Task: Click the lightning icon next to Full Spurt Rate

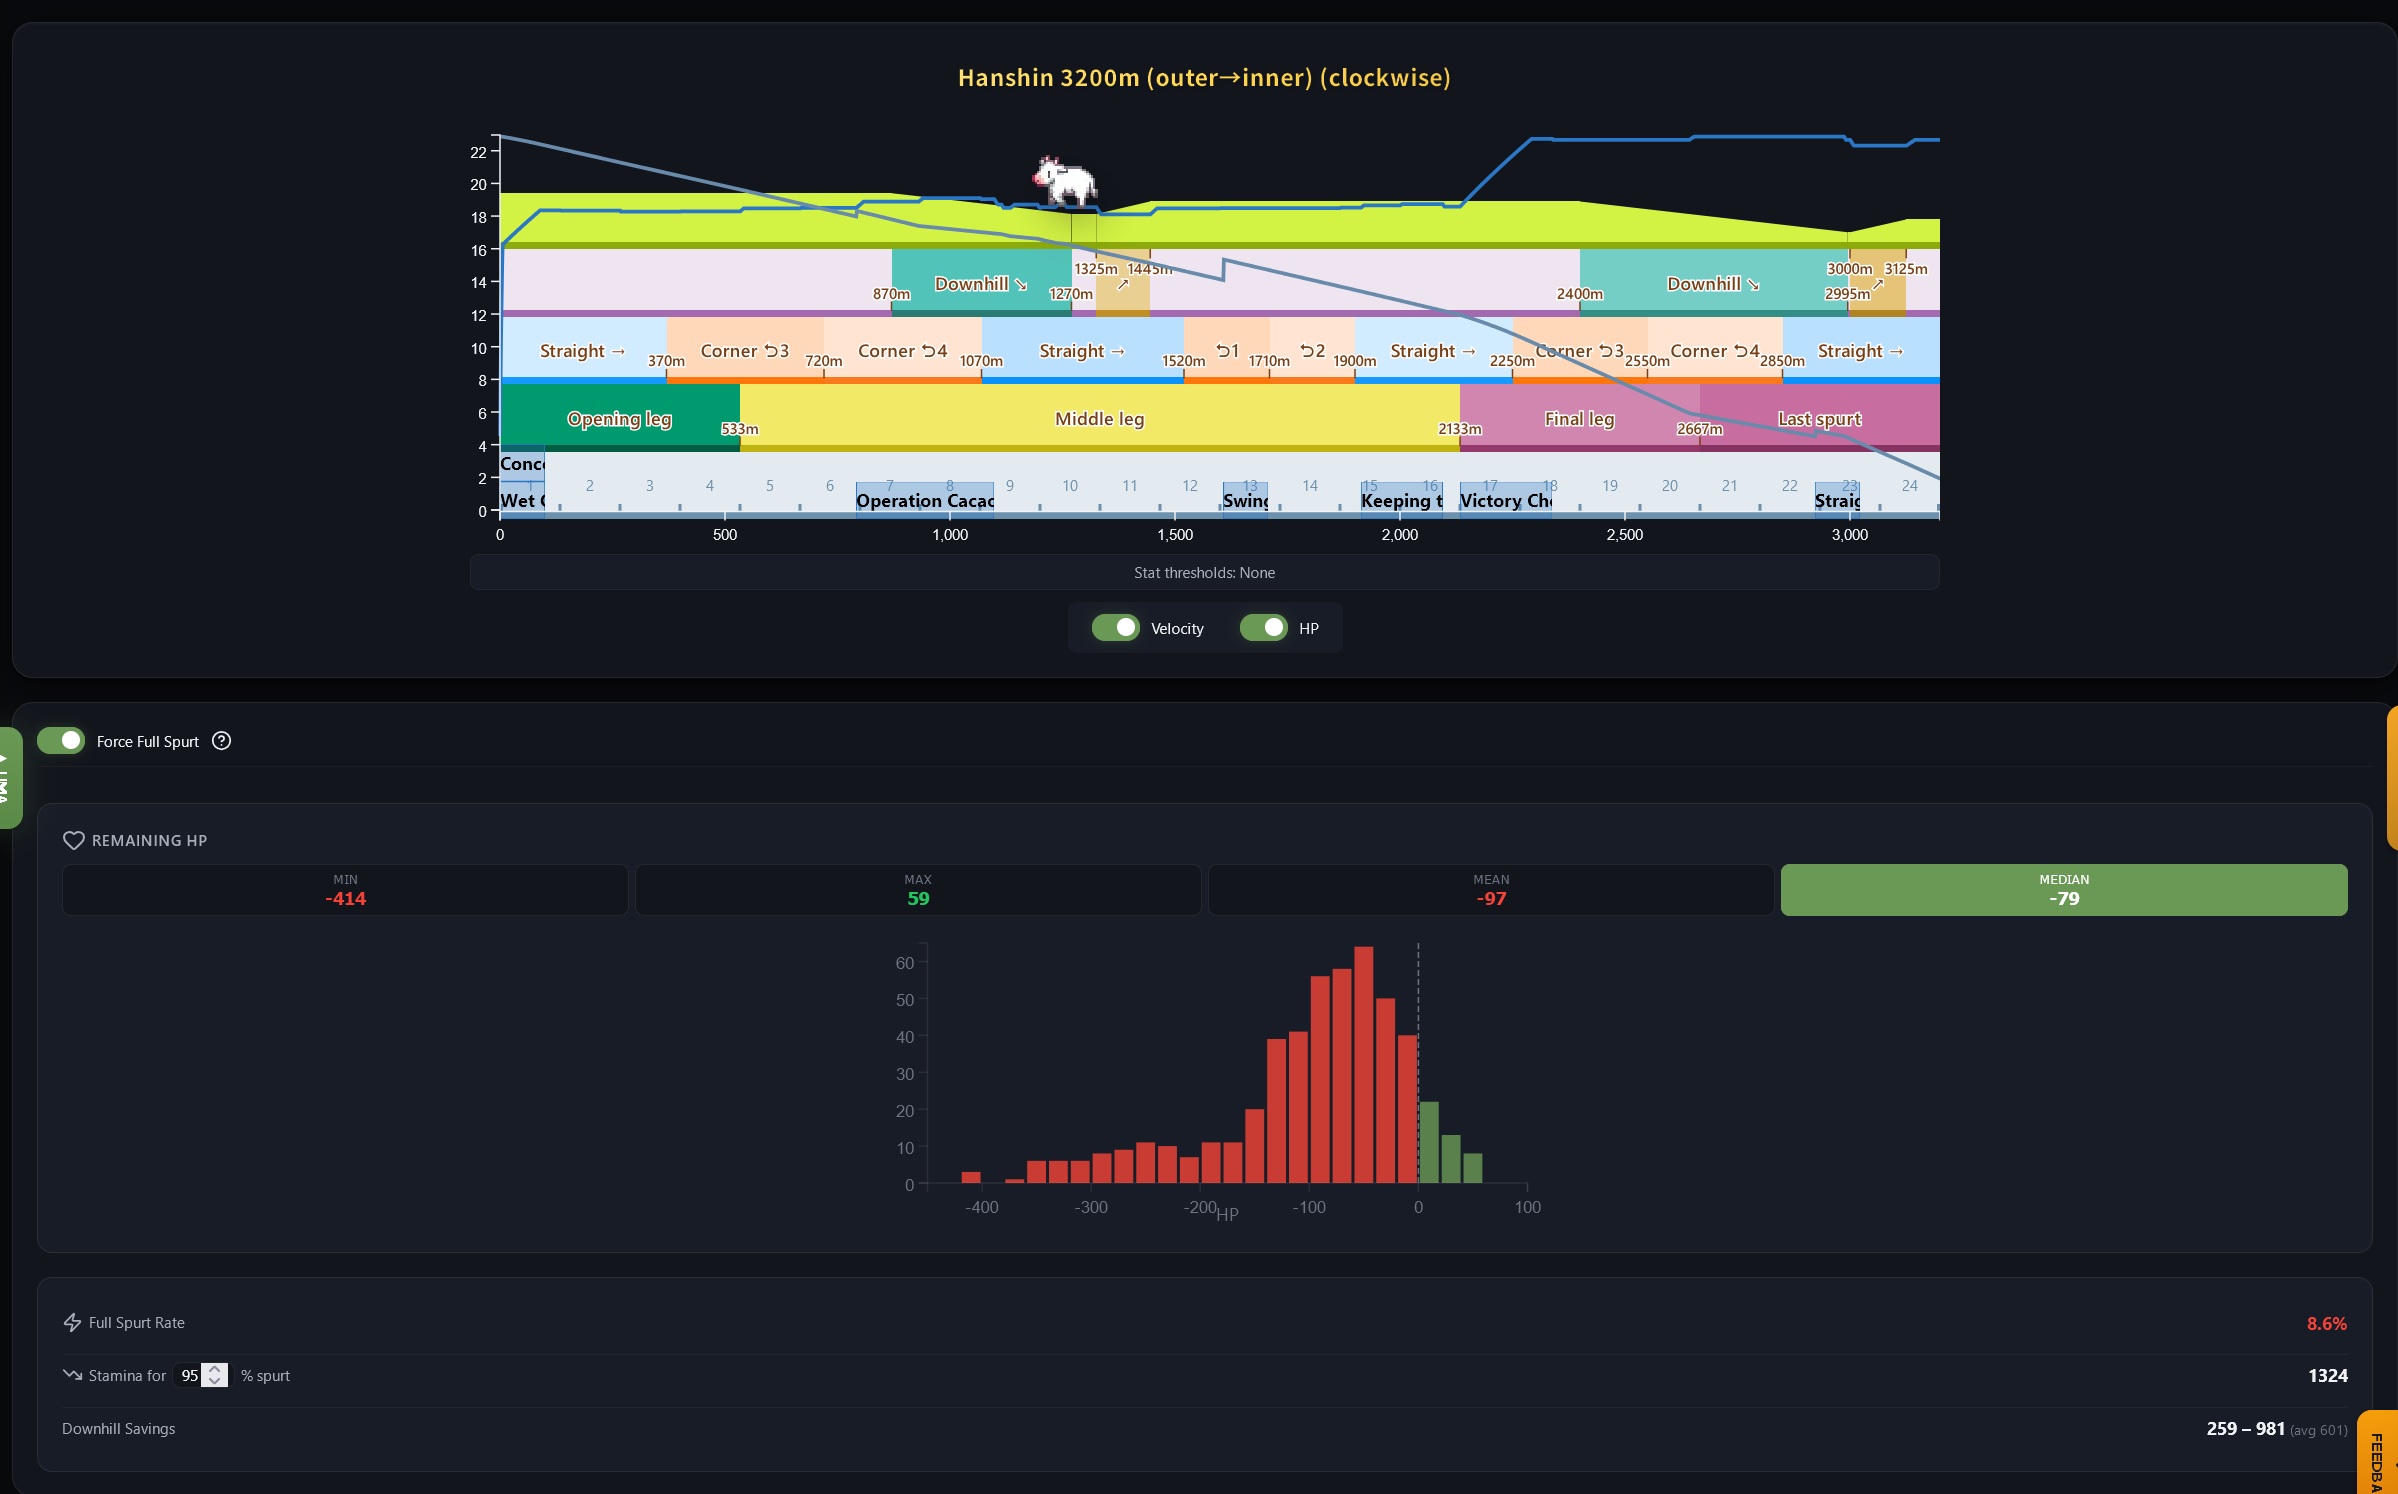Action: click(x=72, y=1322)
